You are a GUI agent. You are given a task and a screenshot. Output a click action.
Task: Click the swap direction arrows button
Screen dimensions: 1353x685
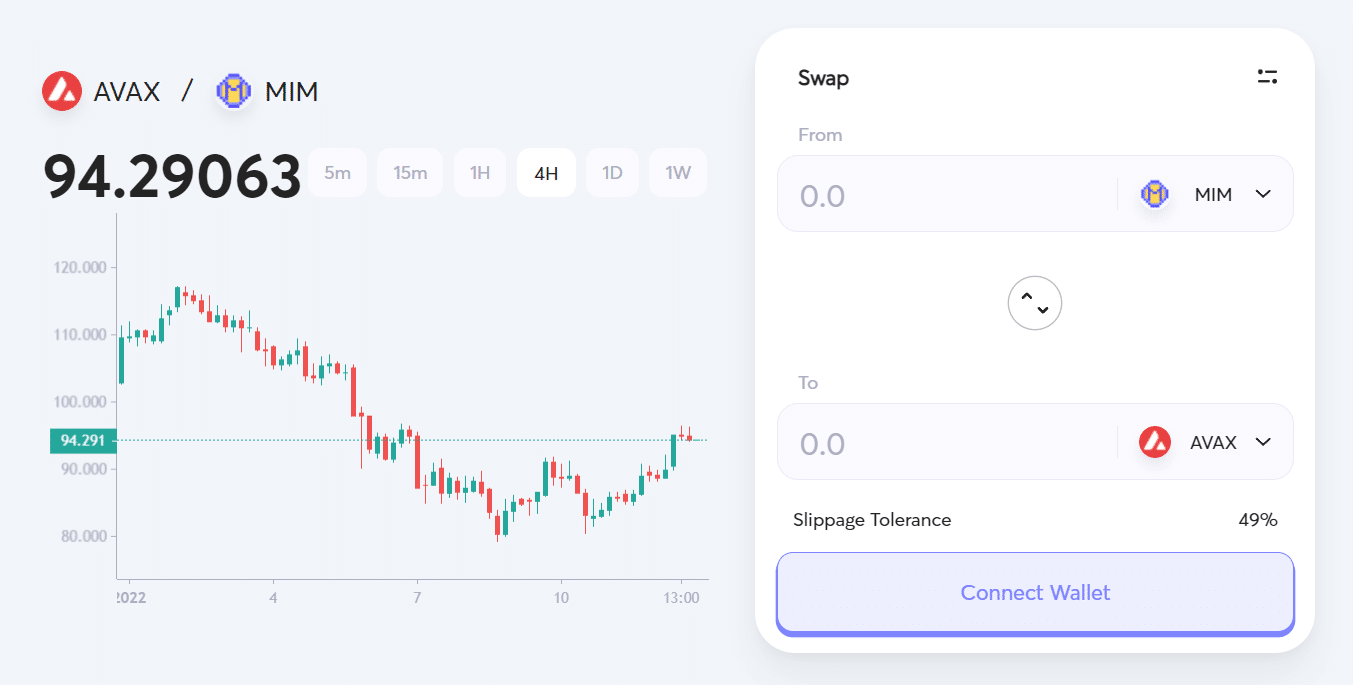coord(1035,303)
